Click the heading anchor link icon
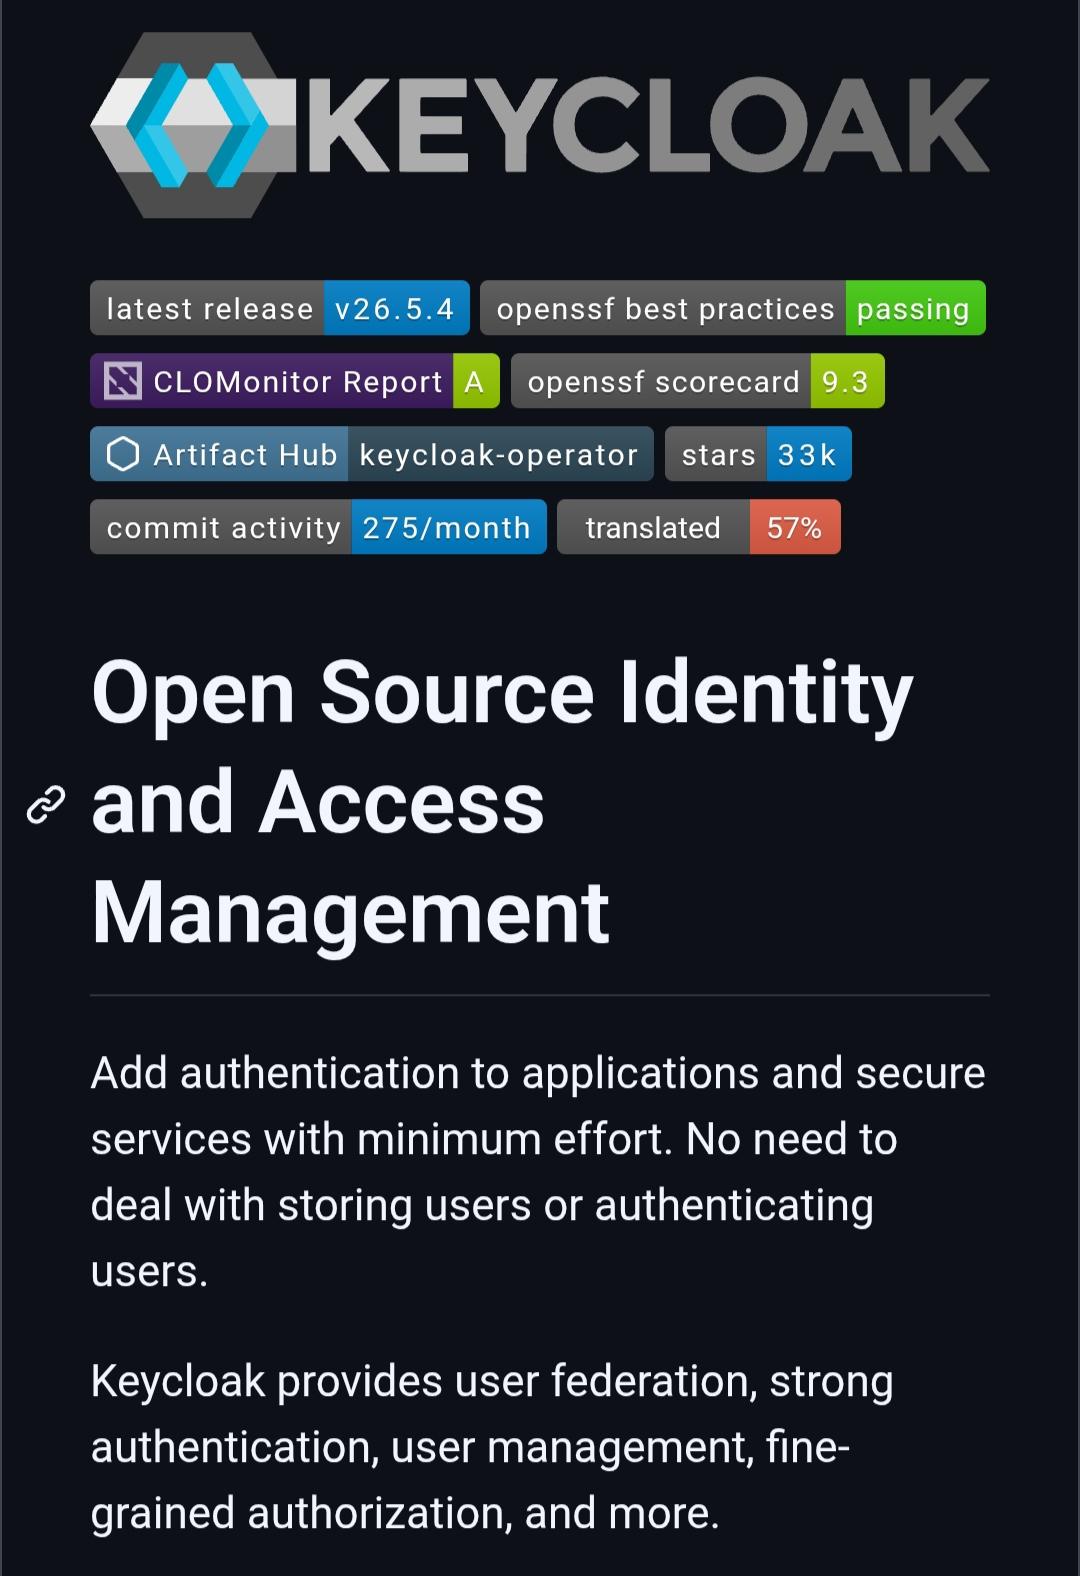 pyautogui.click(x=45, y=804)
